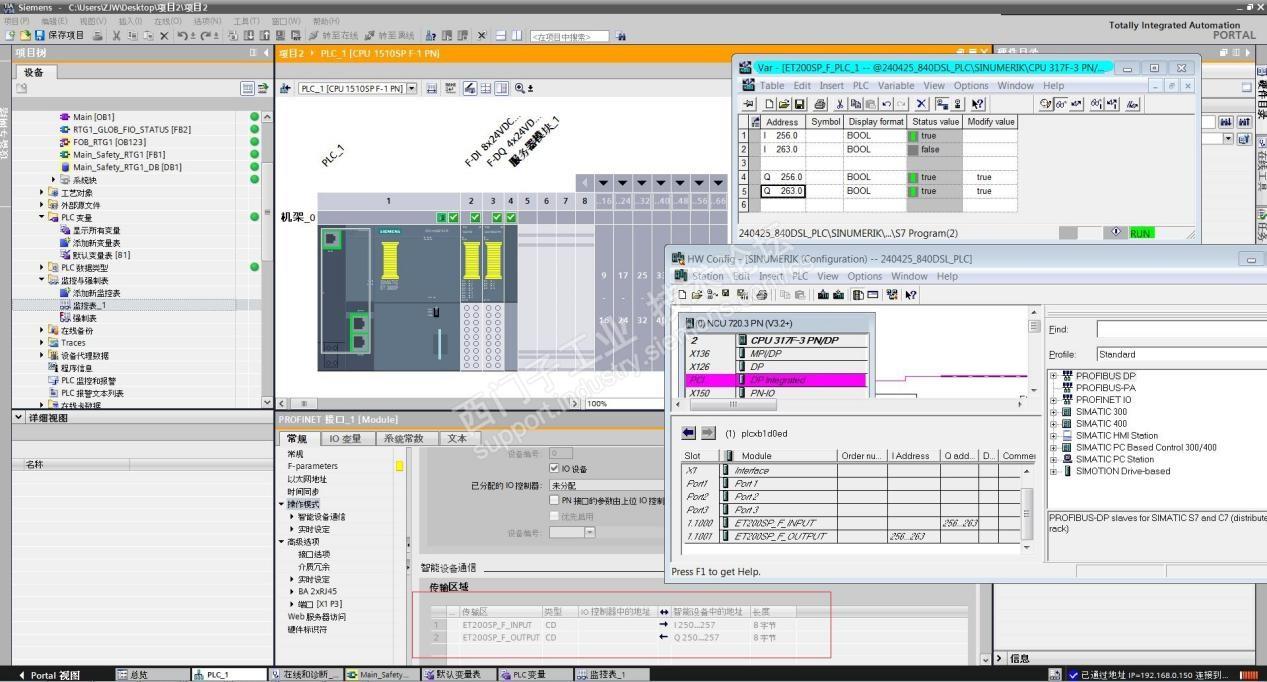Switch to IO 变量 properties tab
Screen dimensions: 1267x682
[344, 438]
